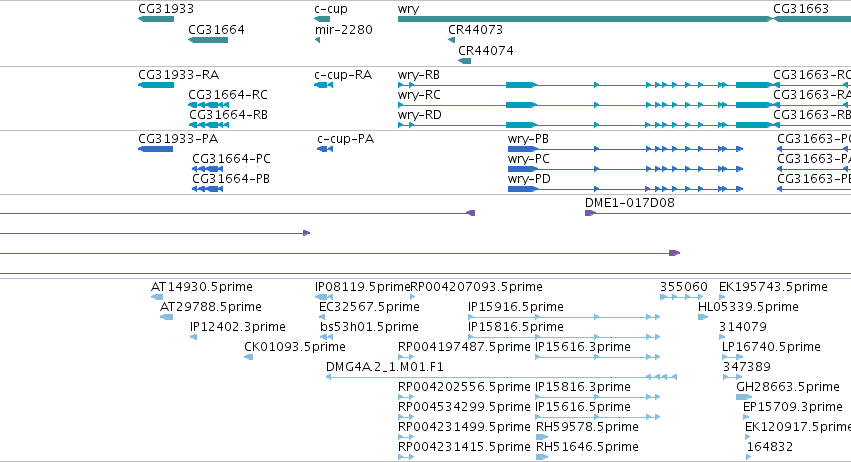Click the IP15916.5prime label
Viewport: 851px width, 462px height.
coord(516,307)
